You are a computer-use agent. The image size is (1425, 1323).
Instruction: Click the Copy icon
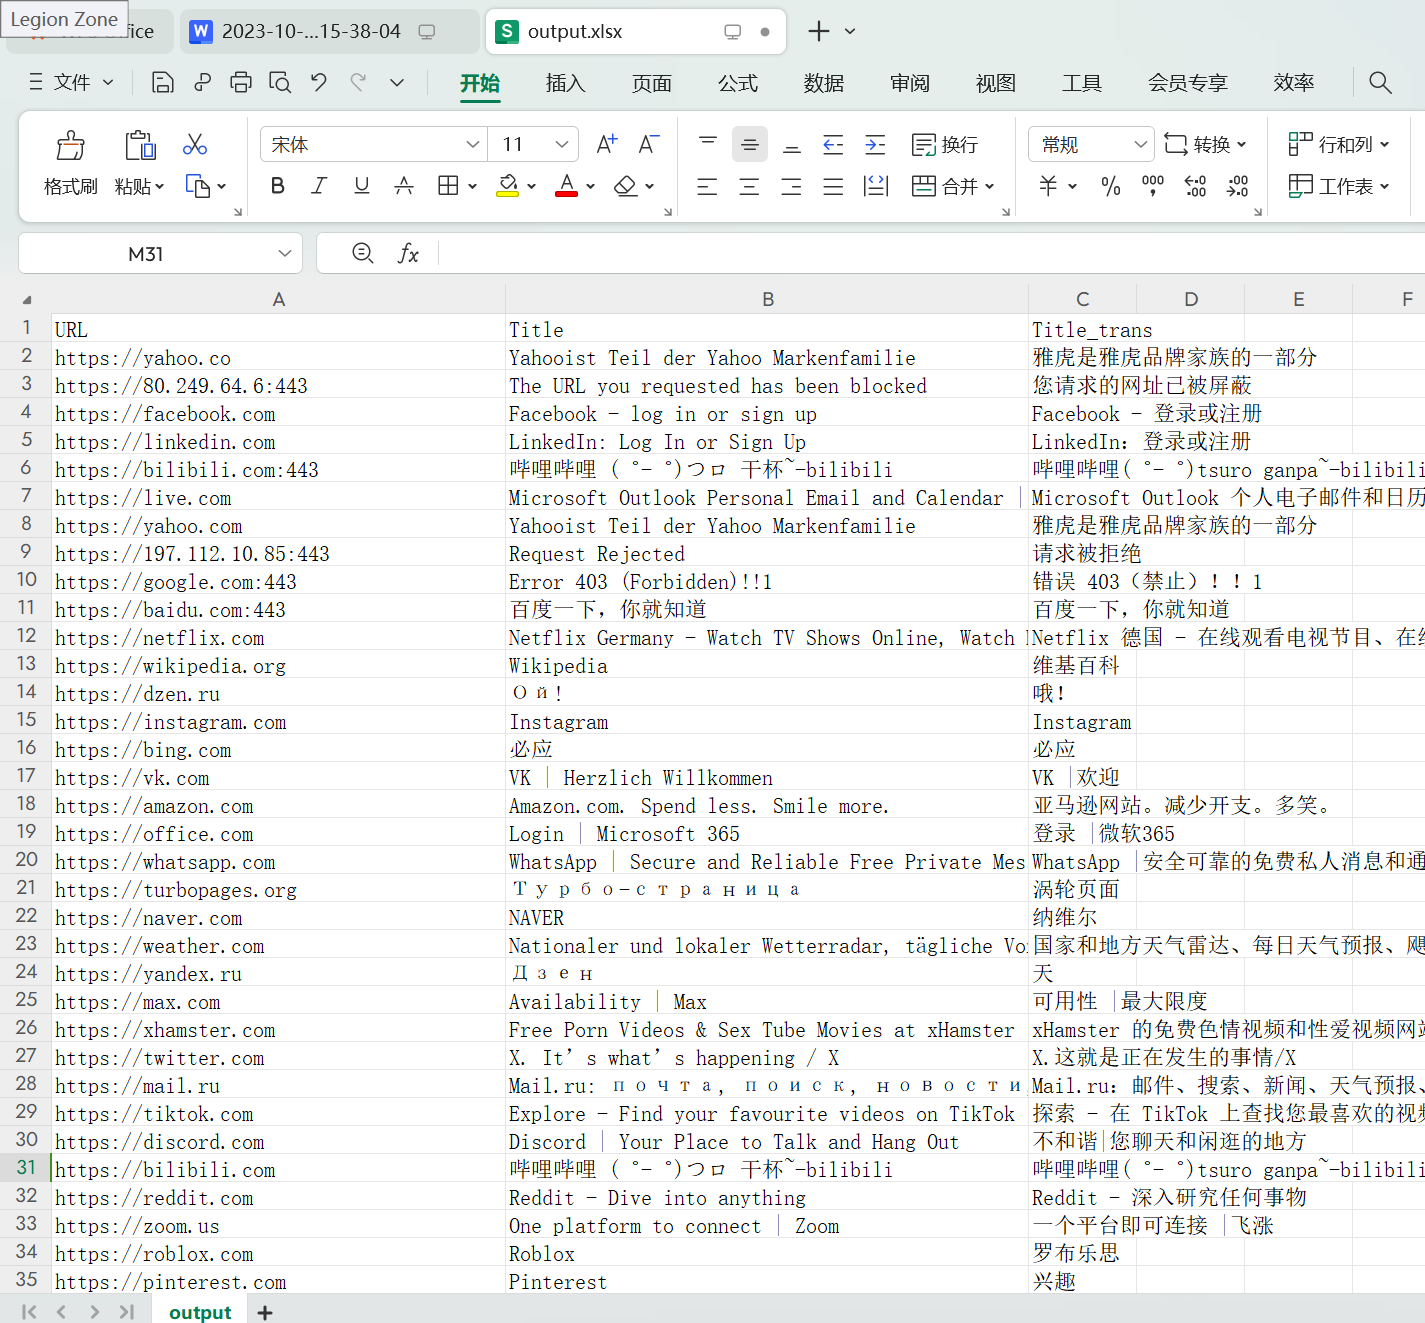(x=197, y=187)
